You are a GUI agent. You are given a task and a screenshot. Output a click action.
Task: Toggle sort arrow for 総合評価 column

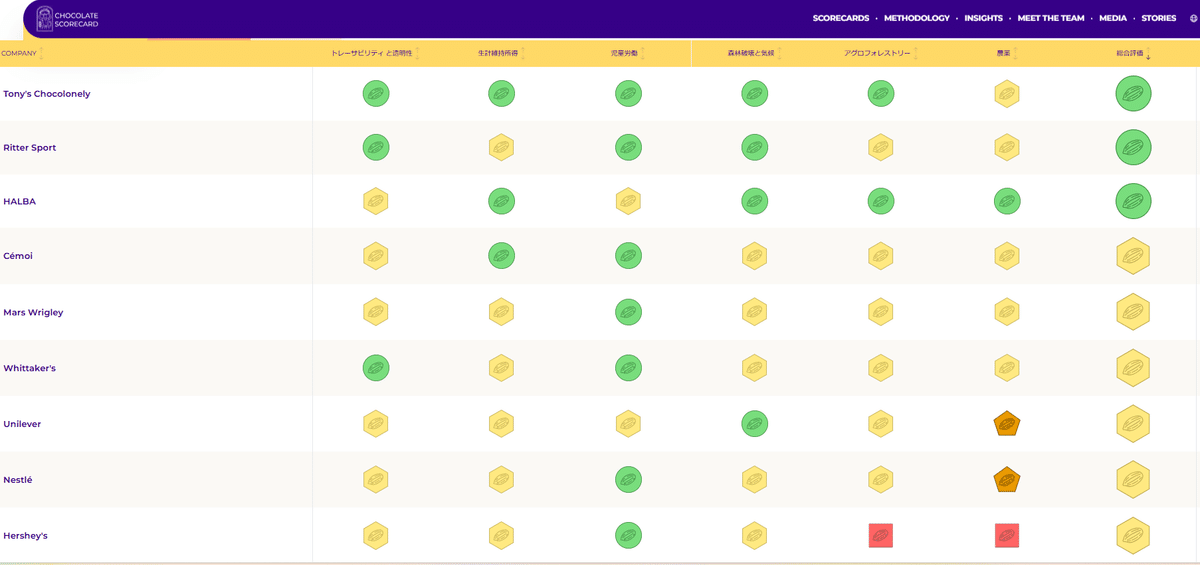click(1148, 53)
